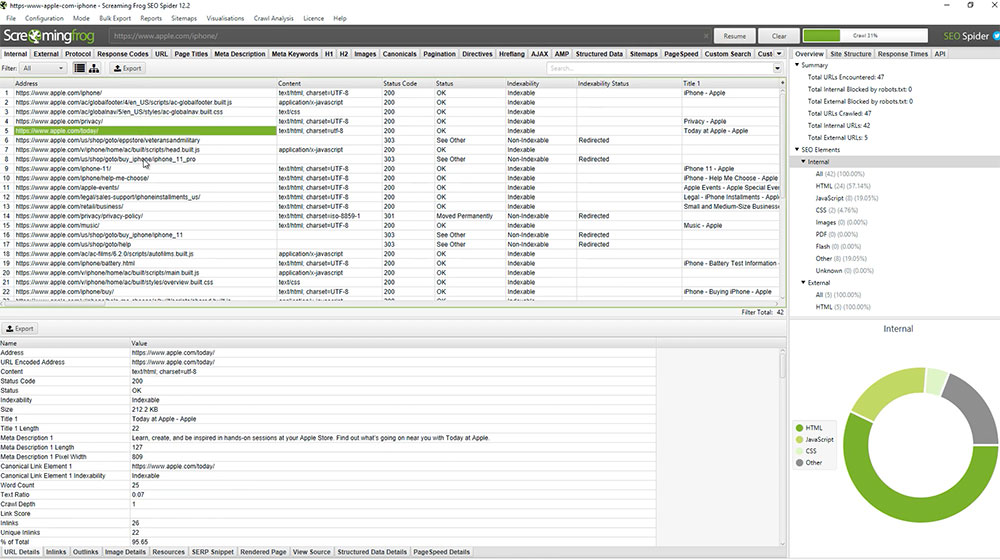
Task: Click the Twitter bird icon
Action: click(x=996, y=36)
